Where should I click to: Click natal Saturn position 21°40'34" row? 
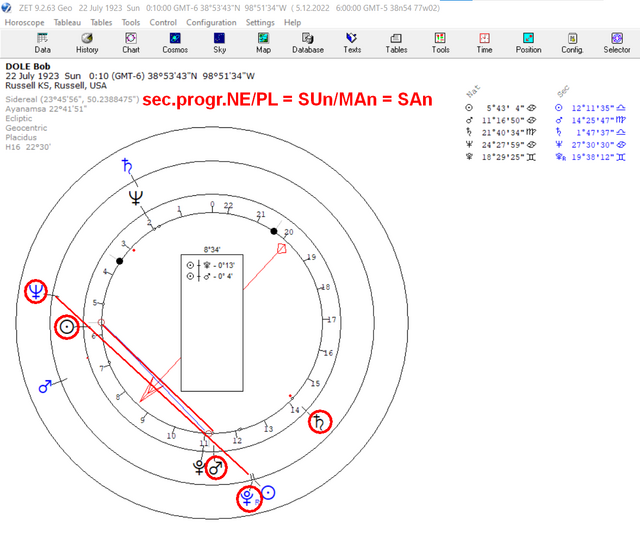click(x=500, y=133)
